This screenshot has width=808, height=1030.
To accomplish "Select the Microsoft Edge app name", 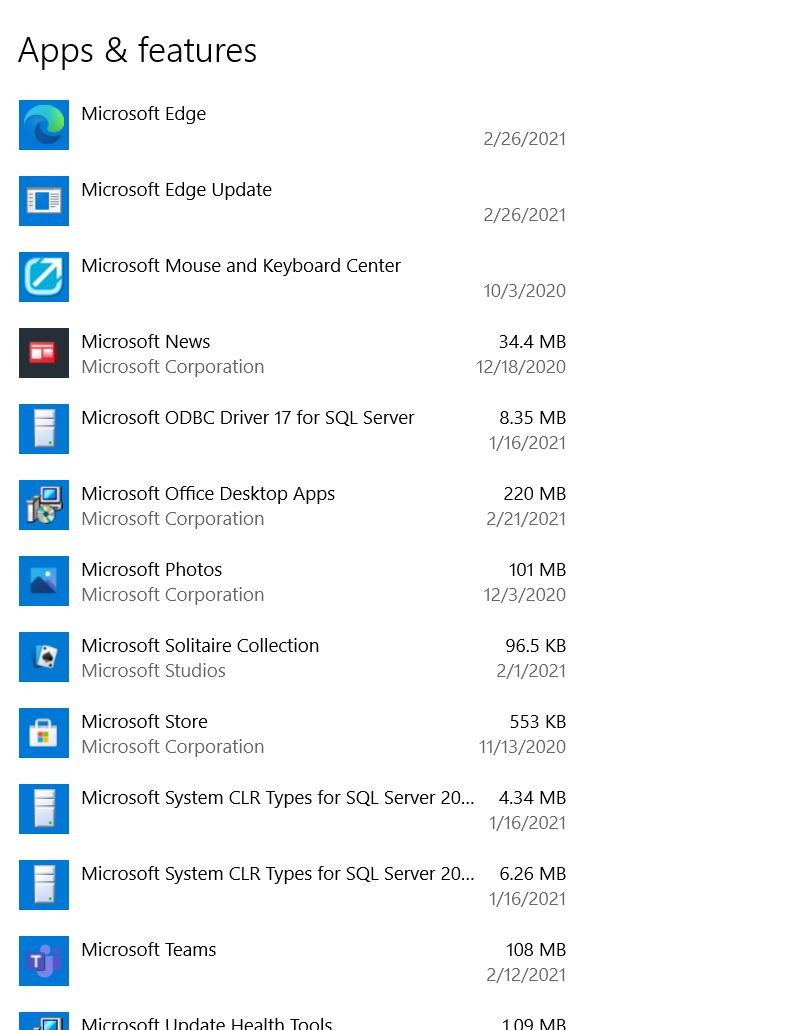I will point(144,114).
